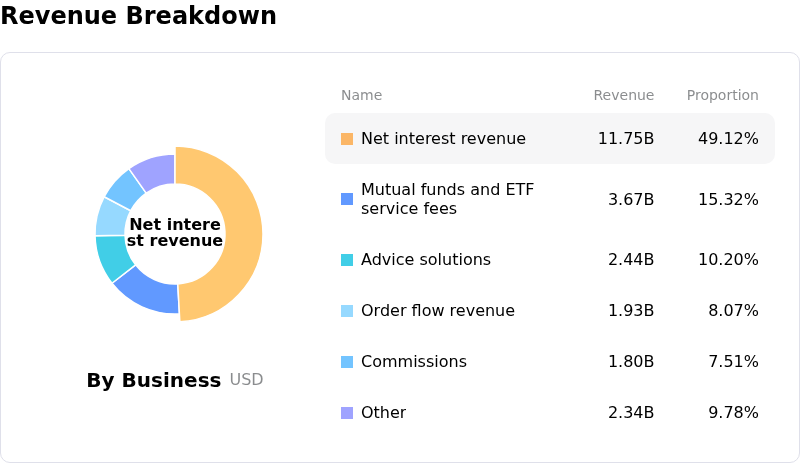Select the Commissions row label
Image resolution: width=800 pixels, height=463 pixels.
(414, 362)
